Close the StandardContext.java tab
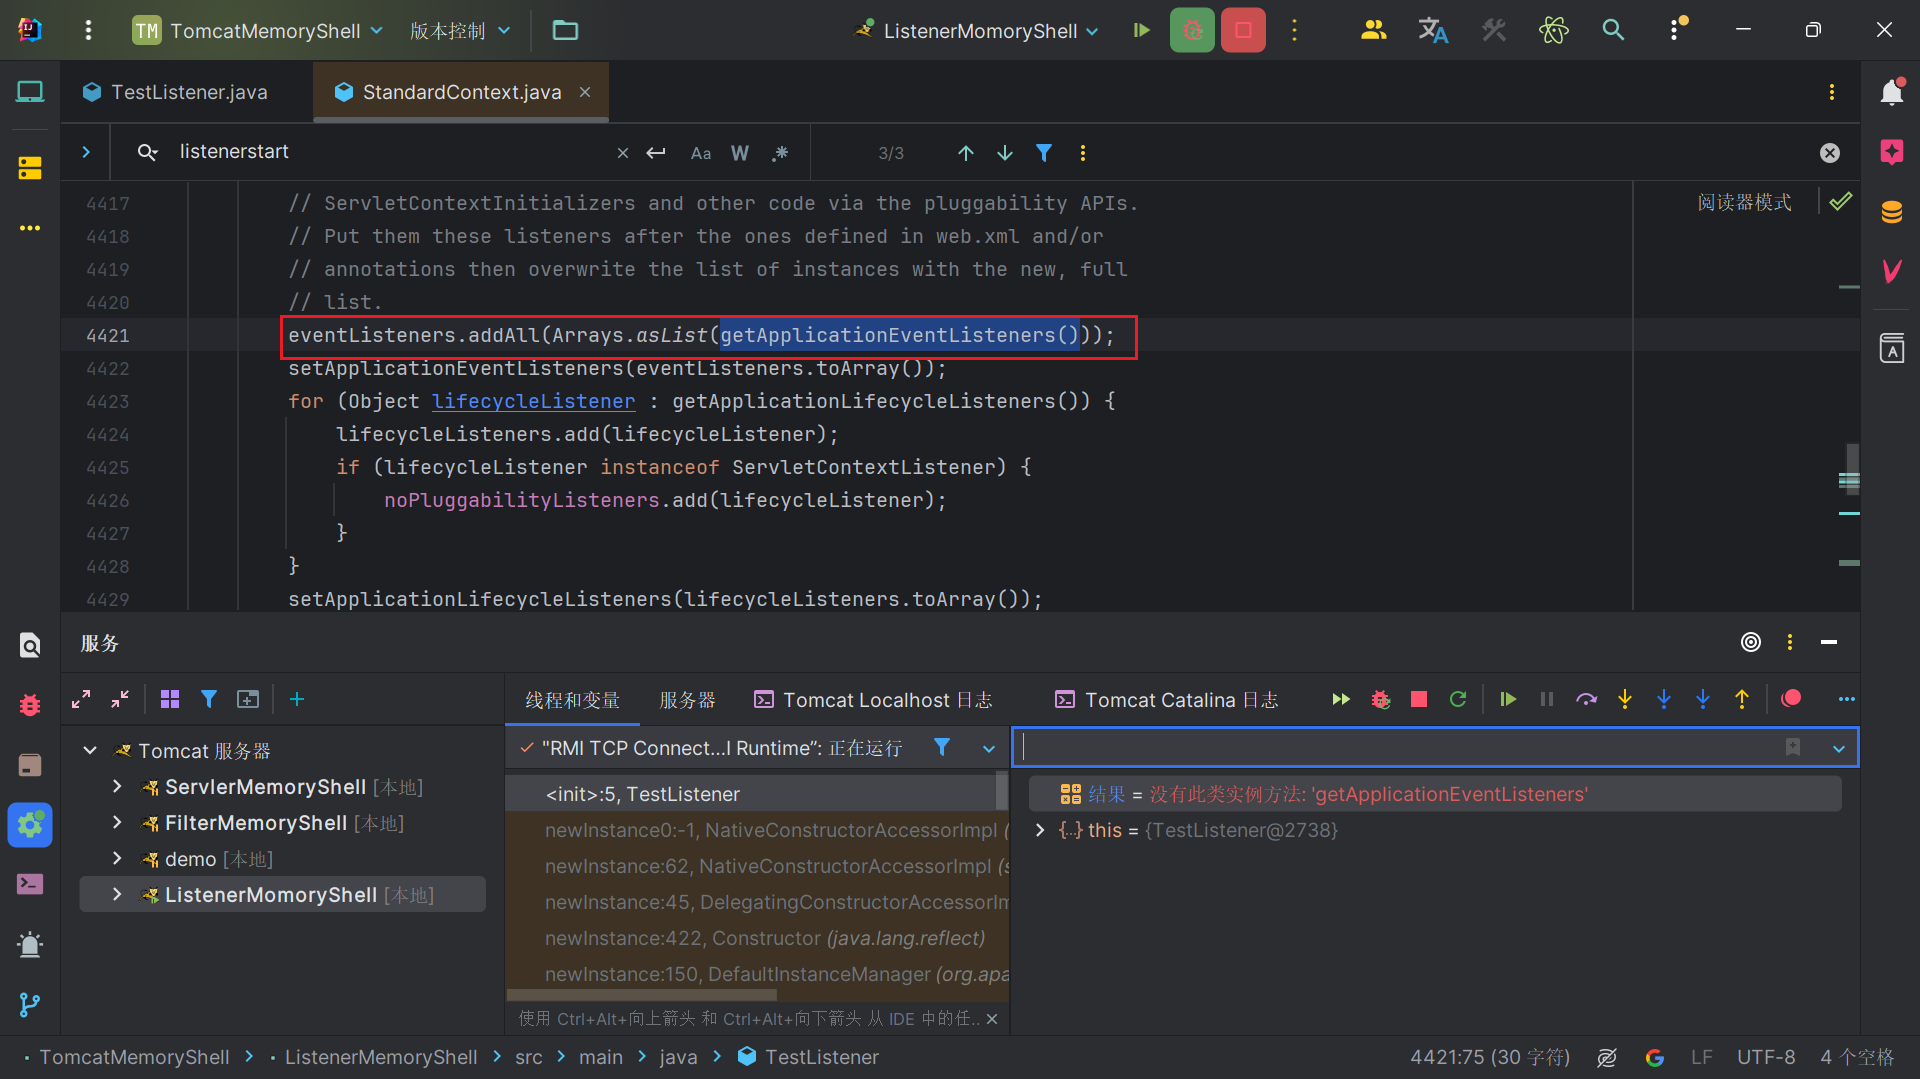Image resolution: width=1920 pixels, height=1079 pixels. pyautogui.click(x=585, y=92)
